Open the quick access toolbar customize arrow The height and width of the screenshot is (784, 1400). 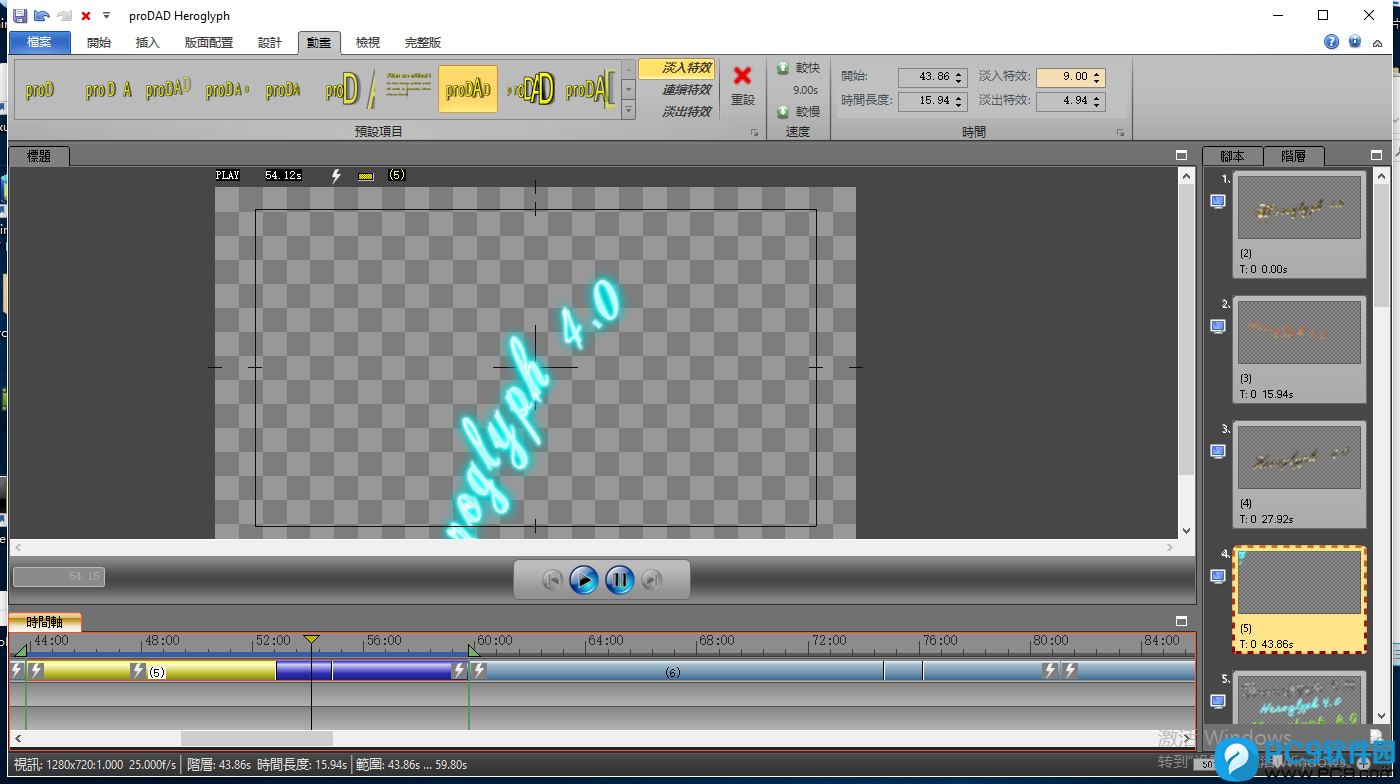pyautogui.click(x=106, y=16)
